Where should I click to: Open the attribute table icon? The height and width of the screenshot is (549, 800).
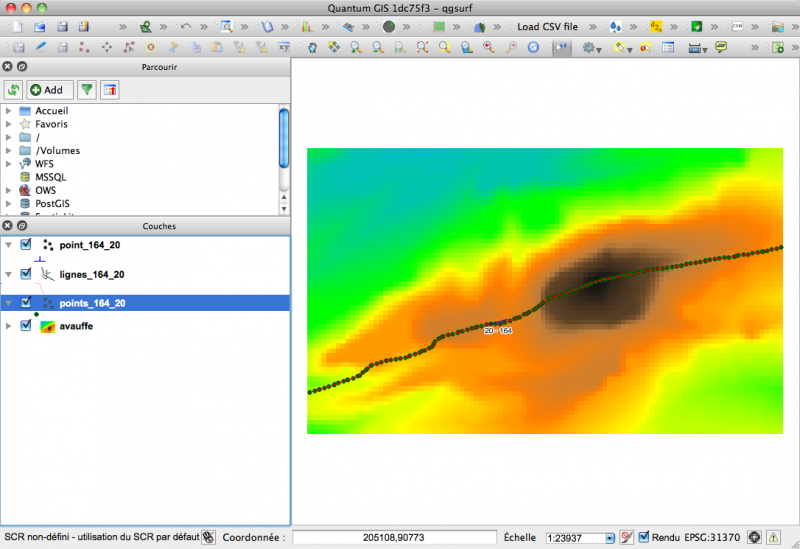(x=668, y=47)
